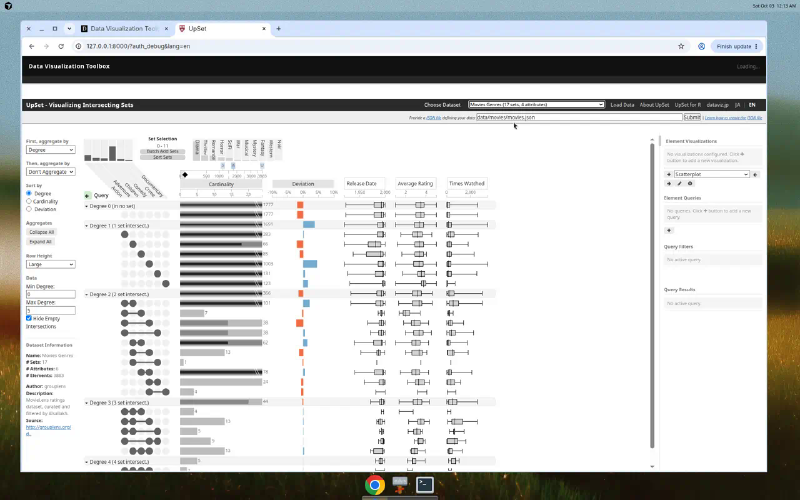Open the Chrome profile icon
Viewport: 800px width, 500px height.
click(702, 46)
